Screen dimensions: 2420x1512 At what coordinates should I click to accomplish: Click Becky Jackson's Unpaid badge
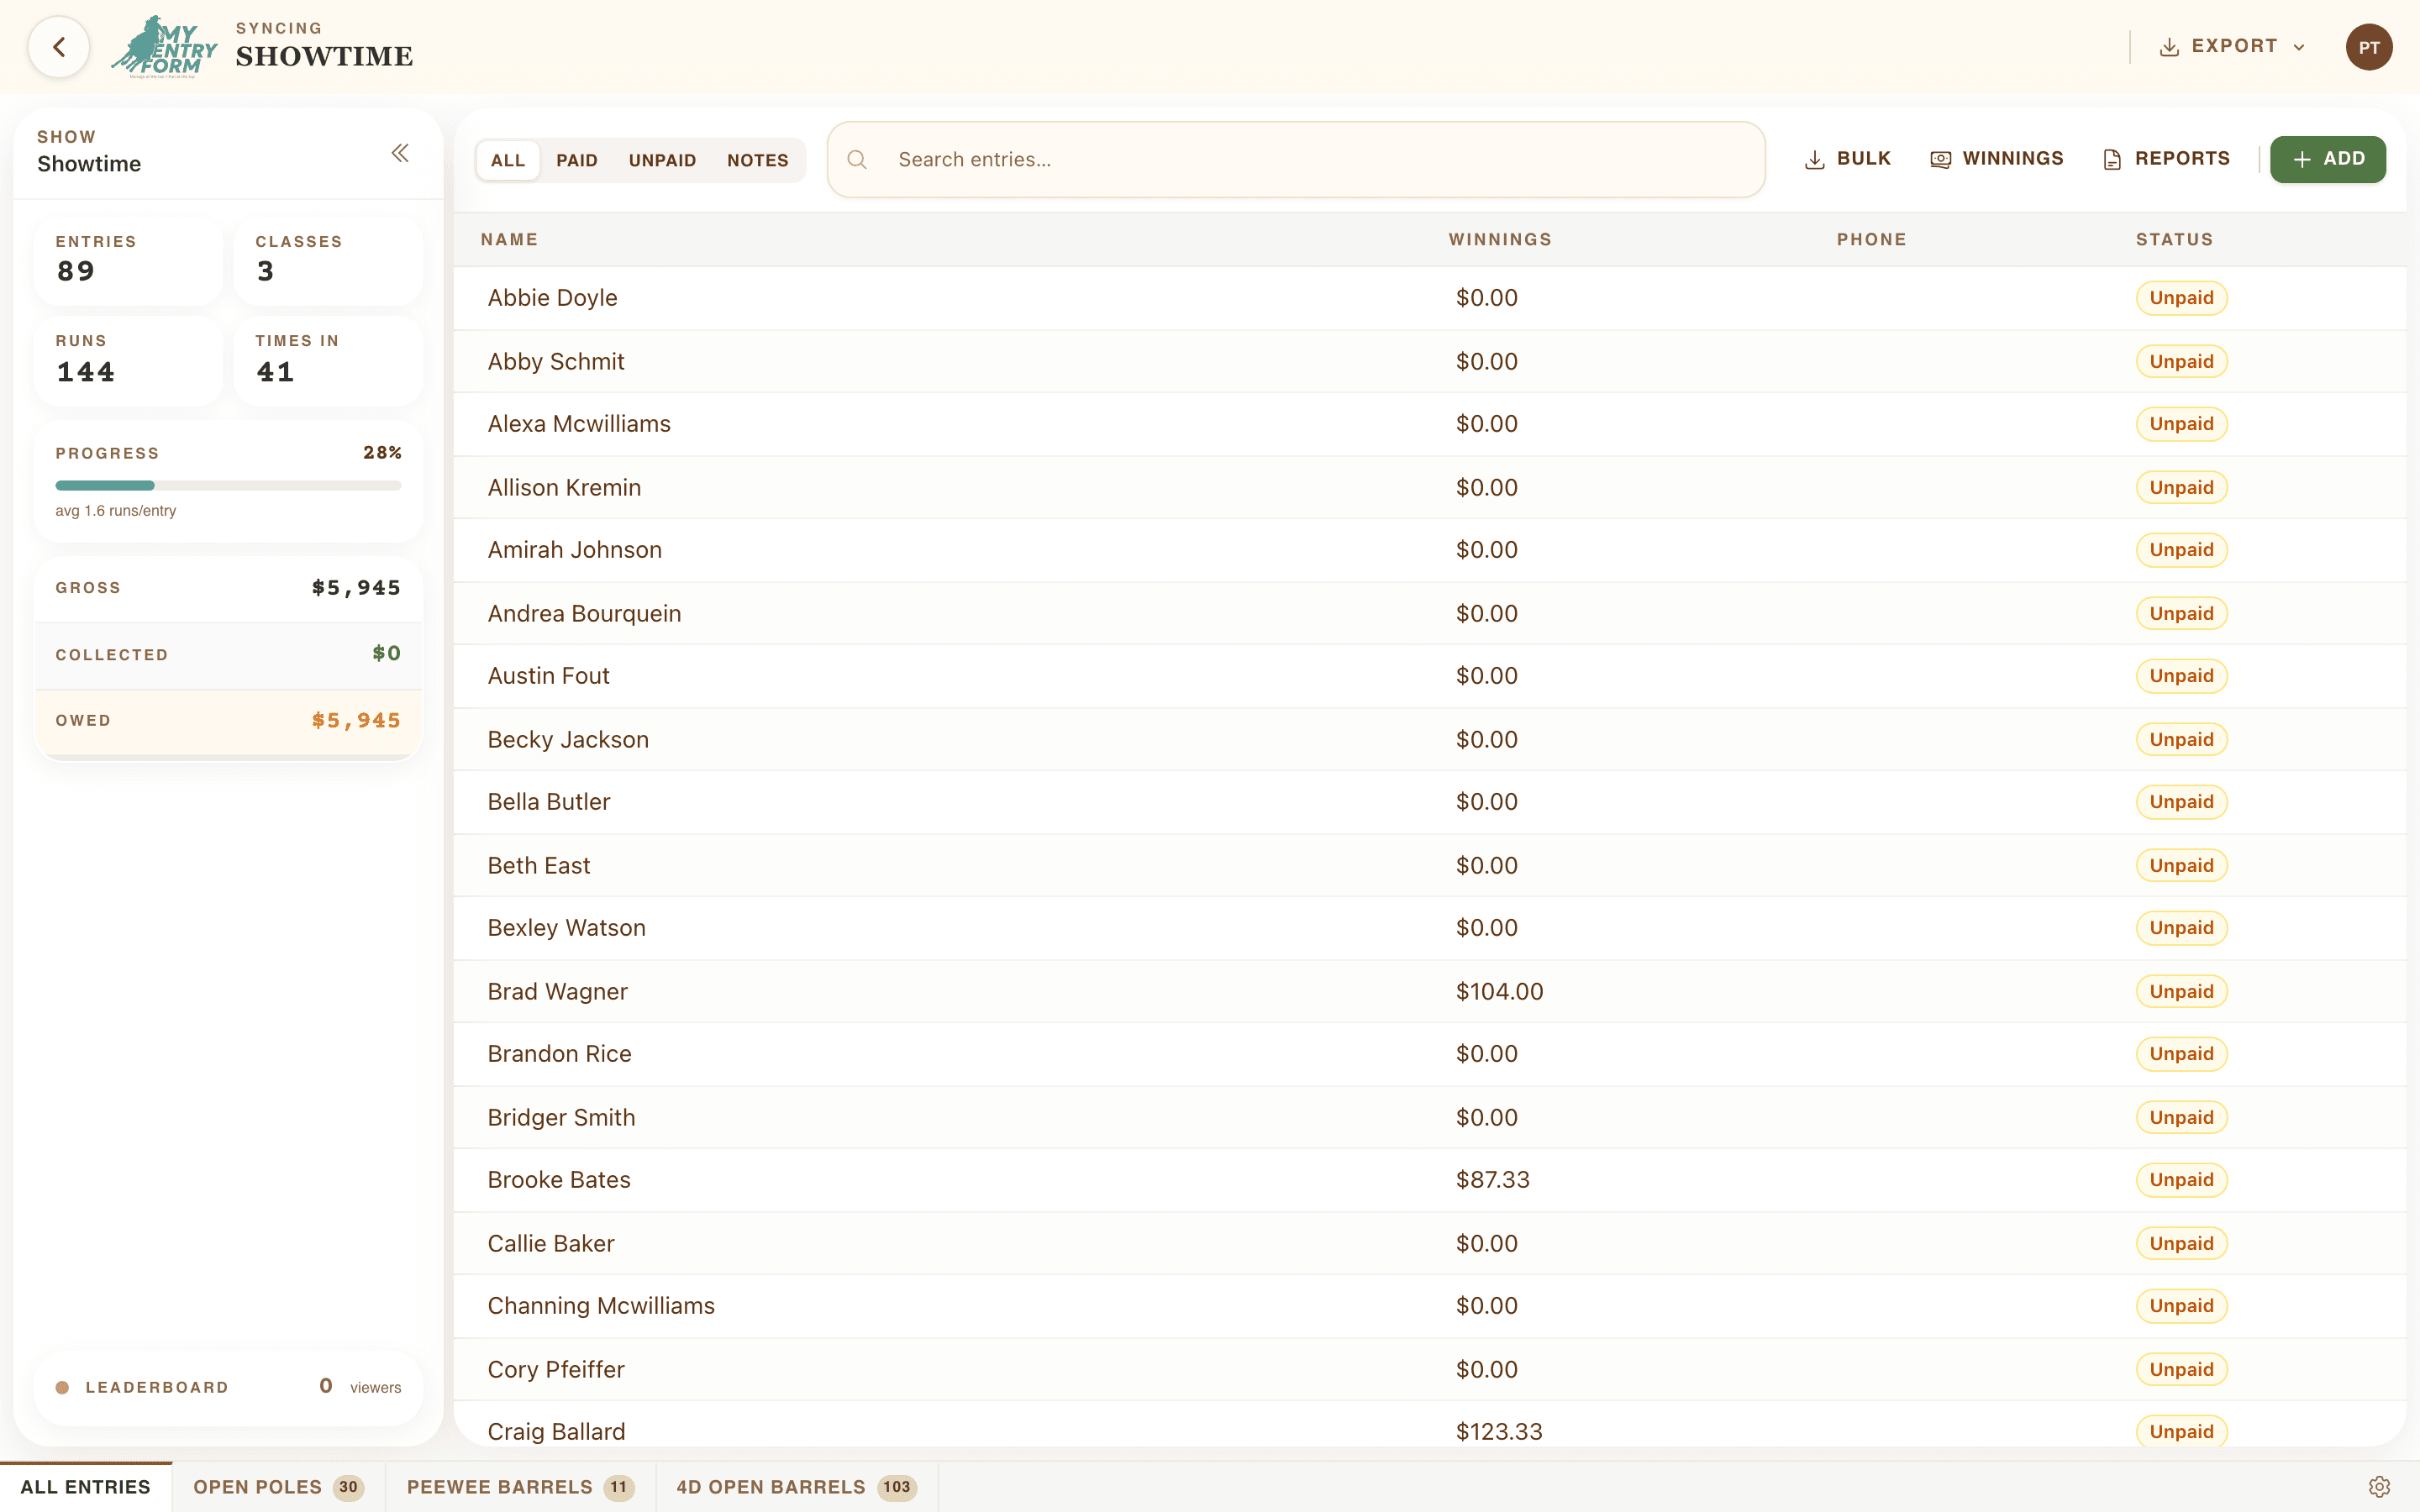click(x=2181, y=739)
